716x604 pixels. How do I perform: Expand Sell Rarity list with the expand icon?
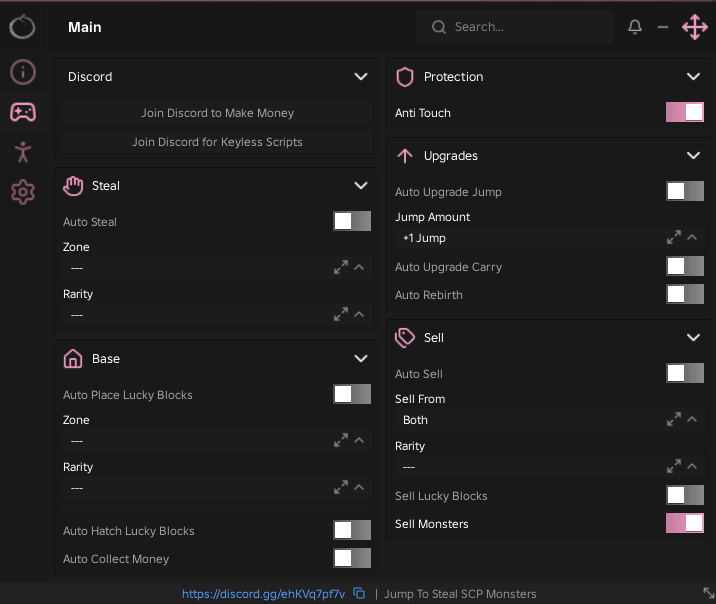674,467
